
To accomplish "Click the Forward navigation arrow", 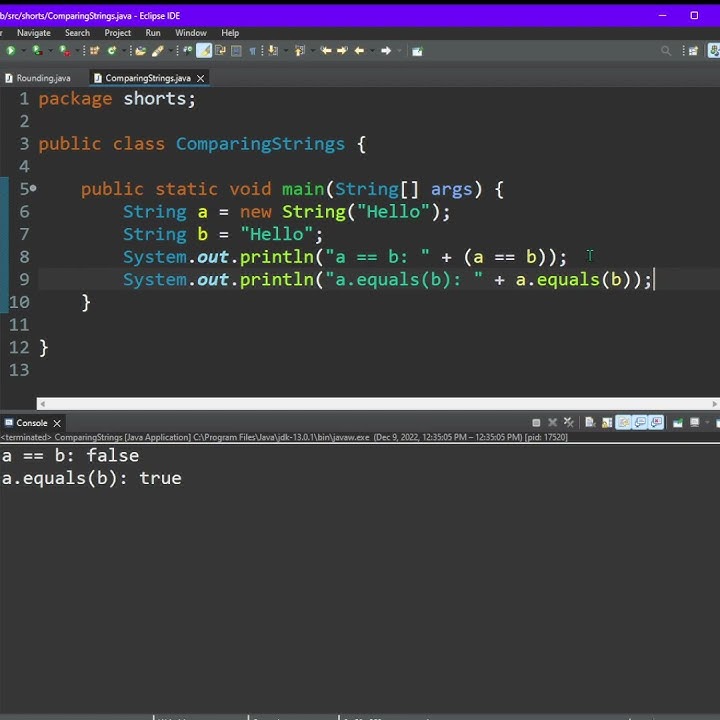I will point(386,51).
